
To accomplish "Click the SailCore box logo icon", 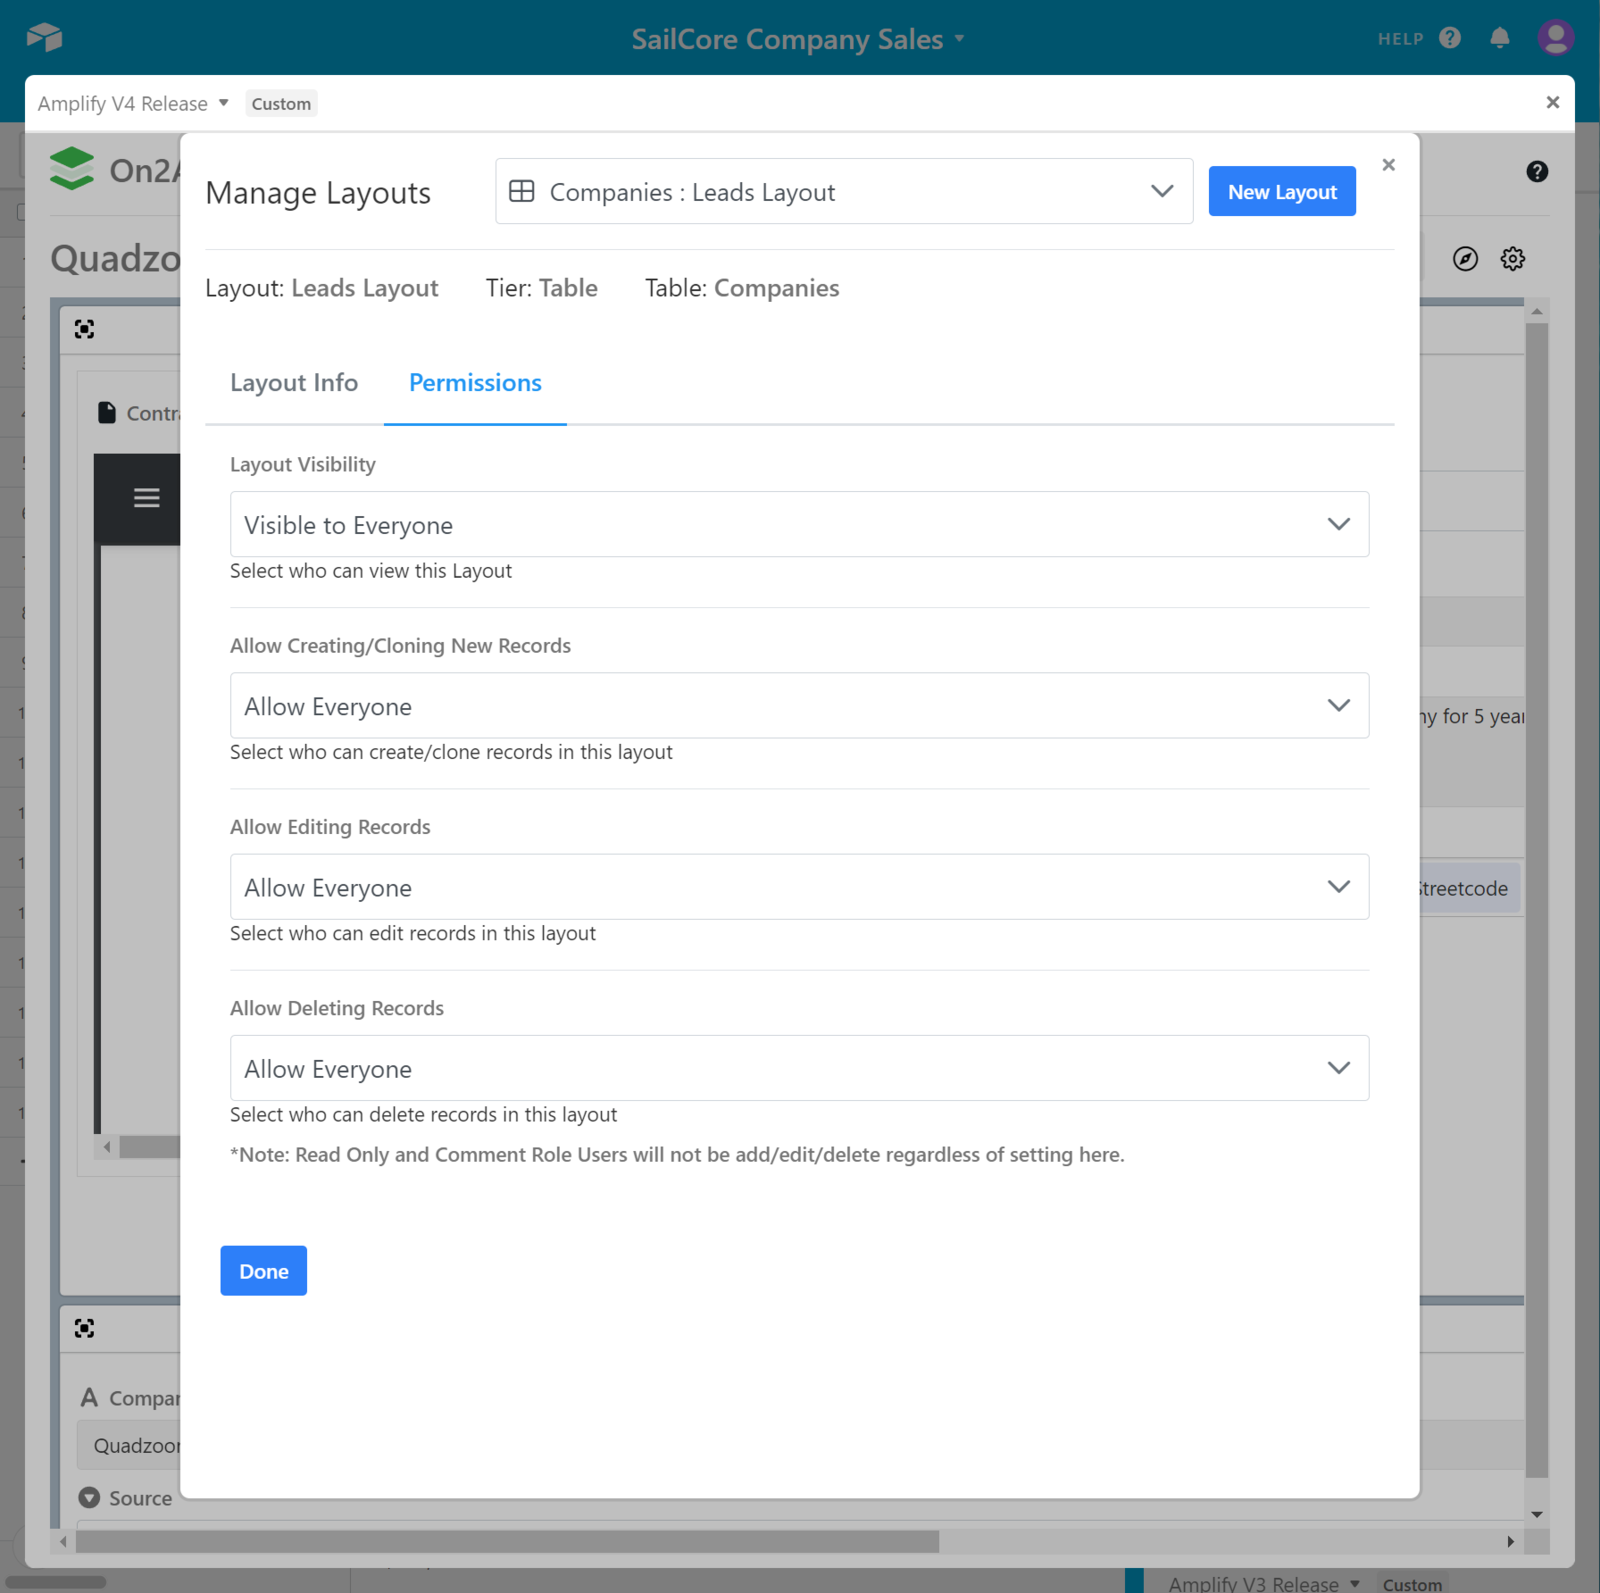I will 44,38.
